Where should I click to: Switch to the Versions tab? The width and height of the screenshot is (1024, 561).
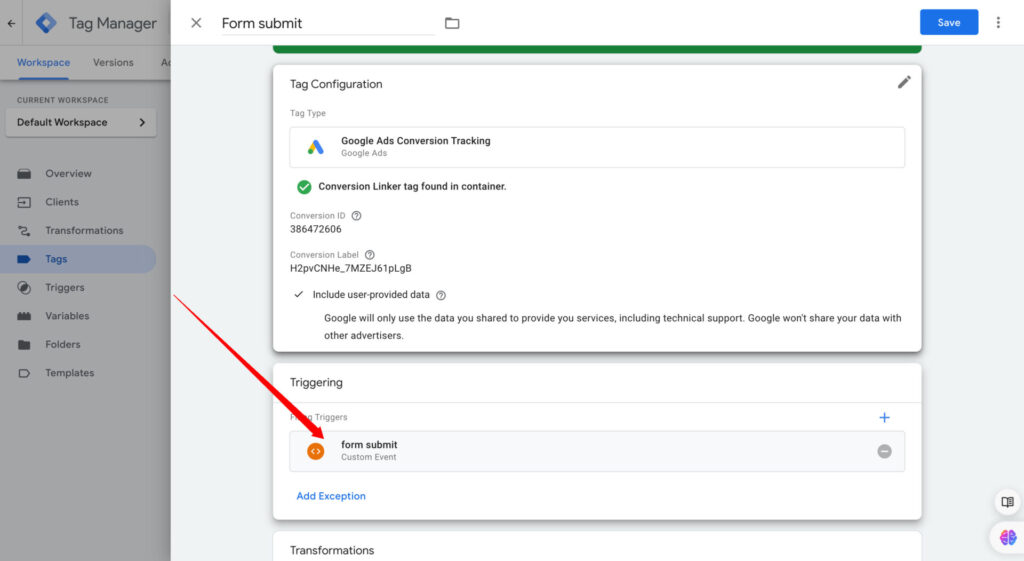click(113, 63)
